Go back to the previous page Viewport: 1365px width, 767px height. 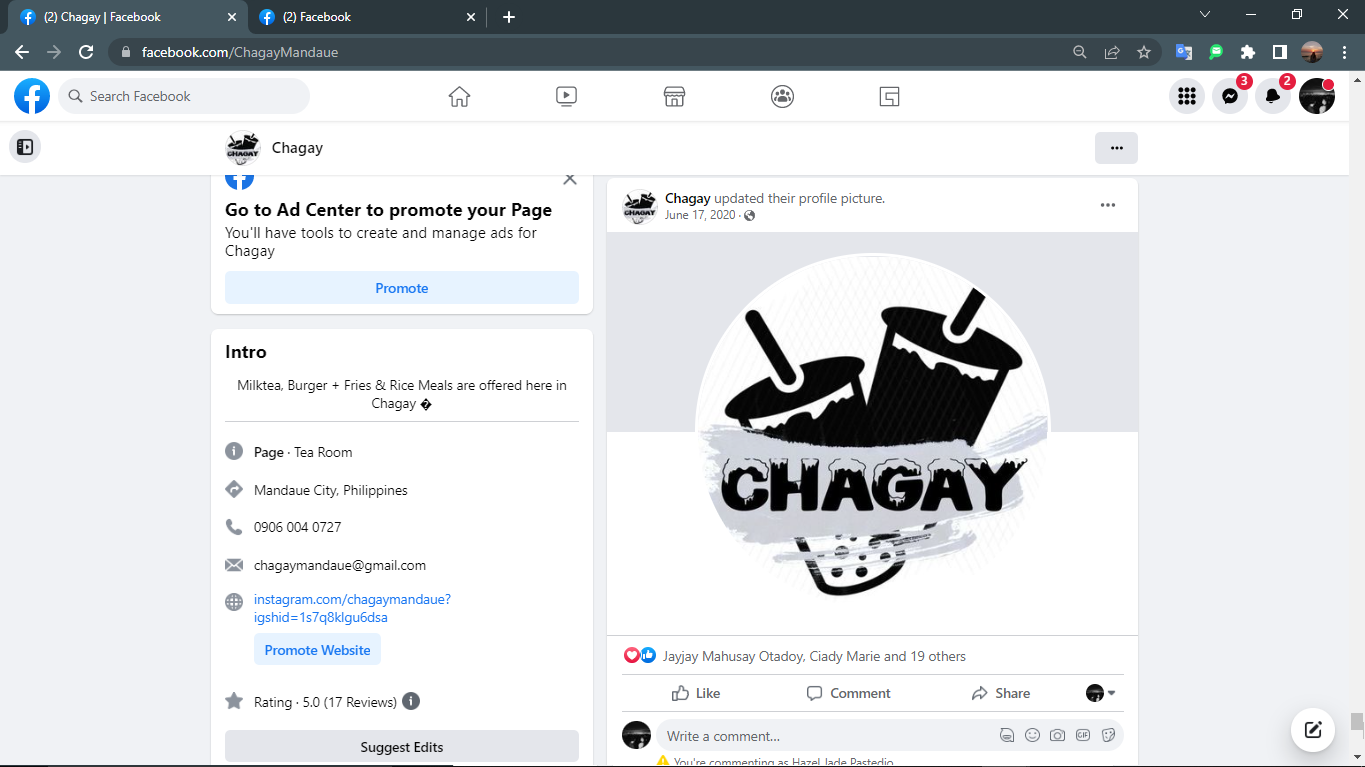[22, 52]
